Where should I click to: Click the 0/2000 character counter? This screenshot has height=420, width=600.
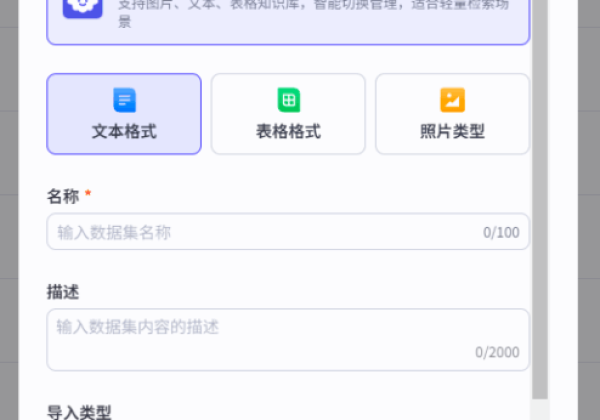(x=497, y=352)
